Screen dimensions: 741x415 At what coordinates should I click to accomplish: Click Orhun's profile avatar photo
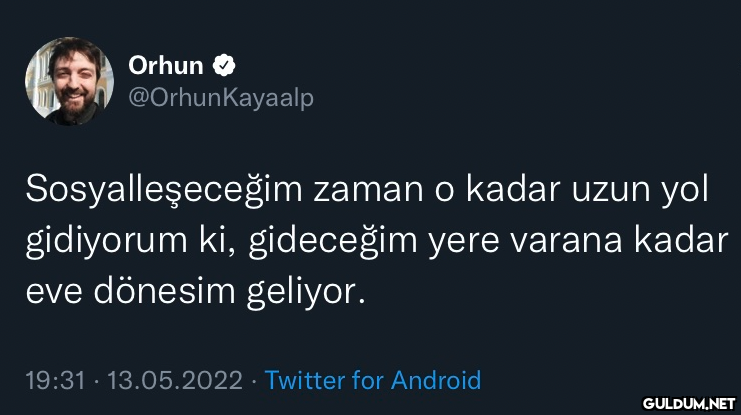69,82
